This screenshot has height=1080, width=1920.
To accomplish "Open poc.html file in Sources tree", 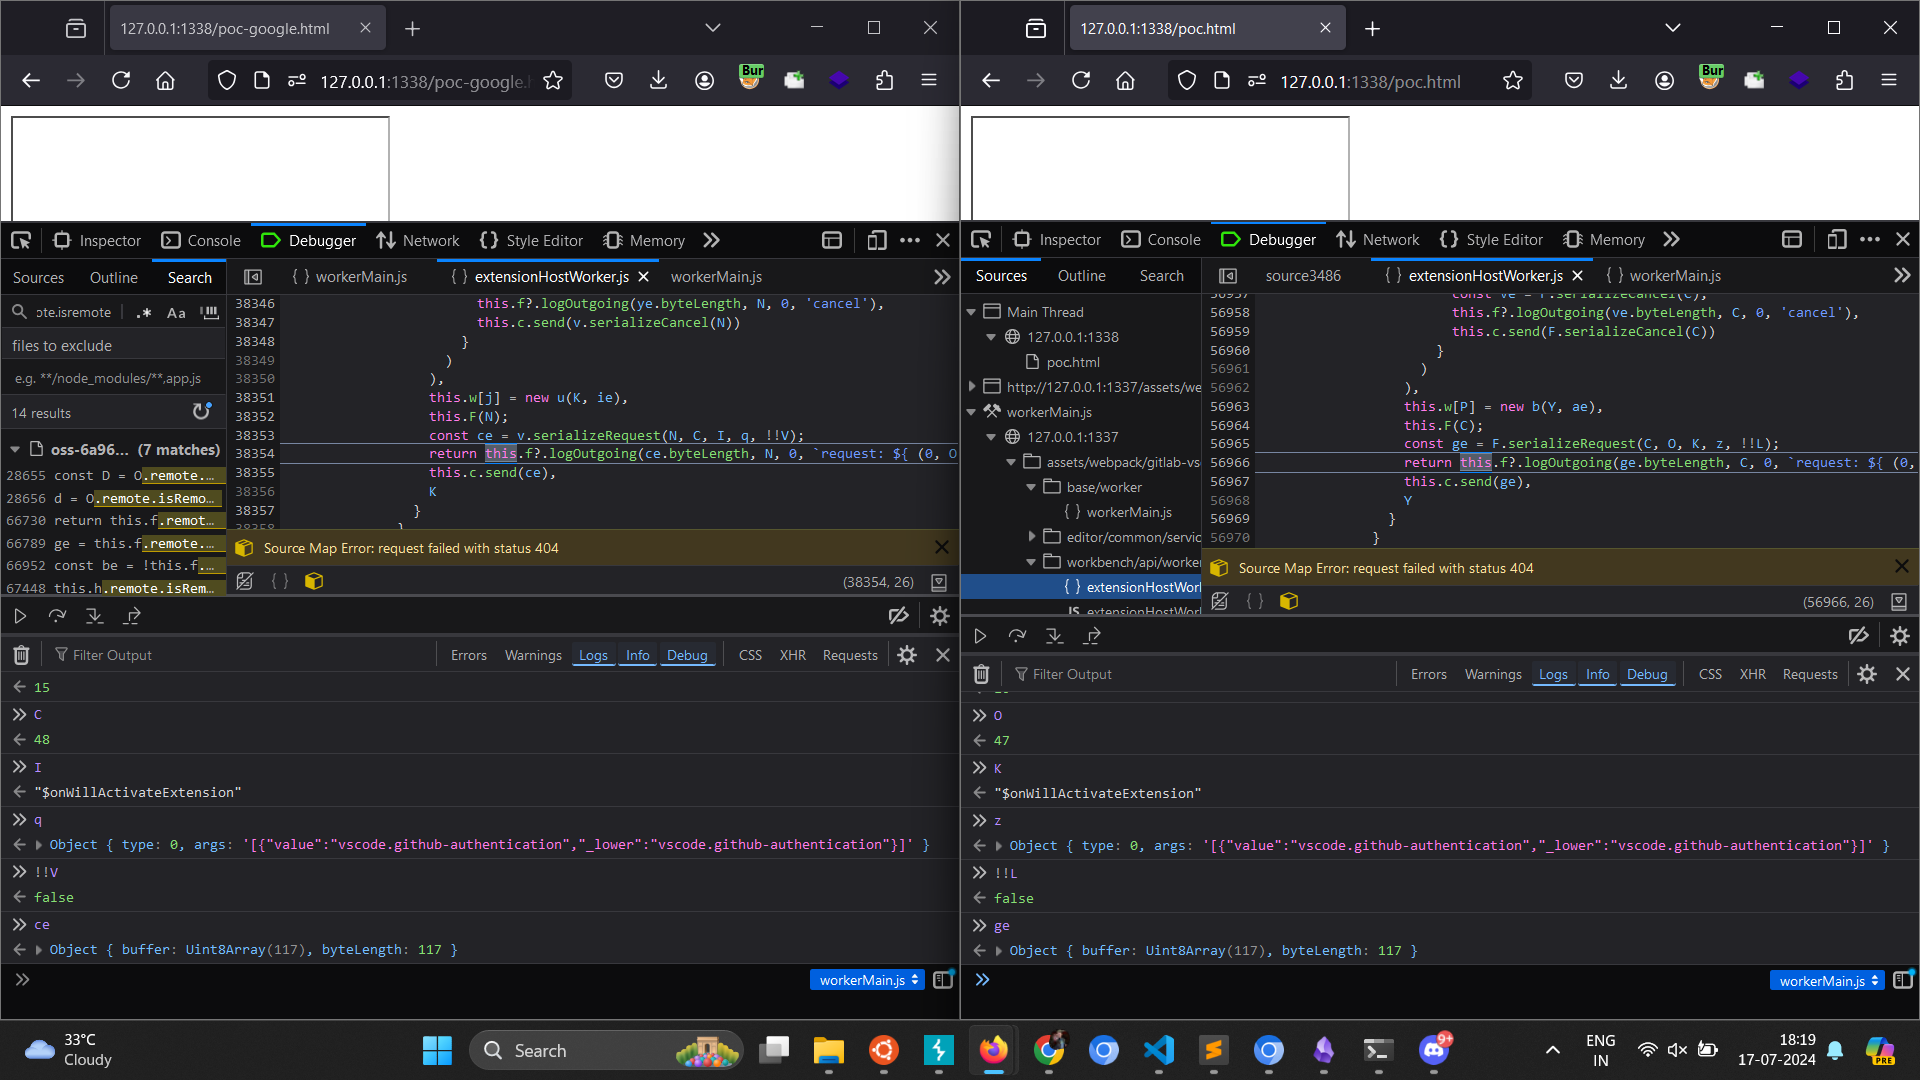I will 1072,362.
